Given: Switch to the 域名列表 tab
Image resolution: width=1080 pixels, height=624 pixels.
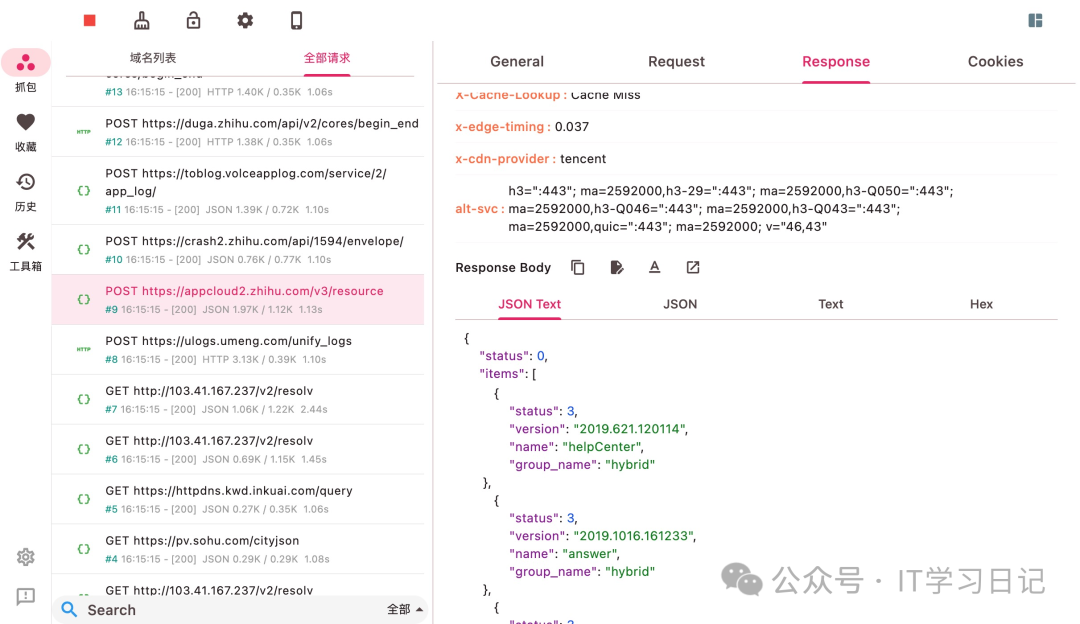Looking at the screenshot, I should point(153,58).
